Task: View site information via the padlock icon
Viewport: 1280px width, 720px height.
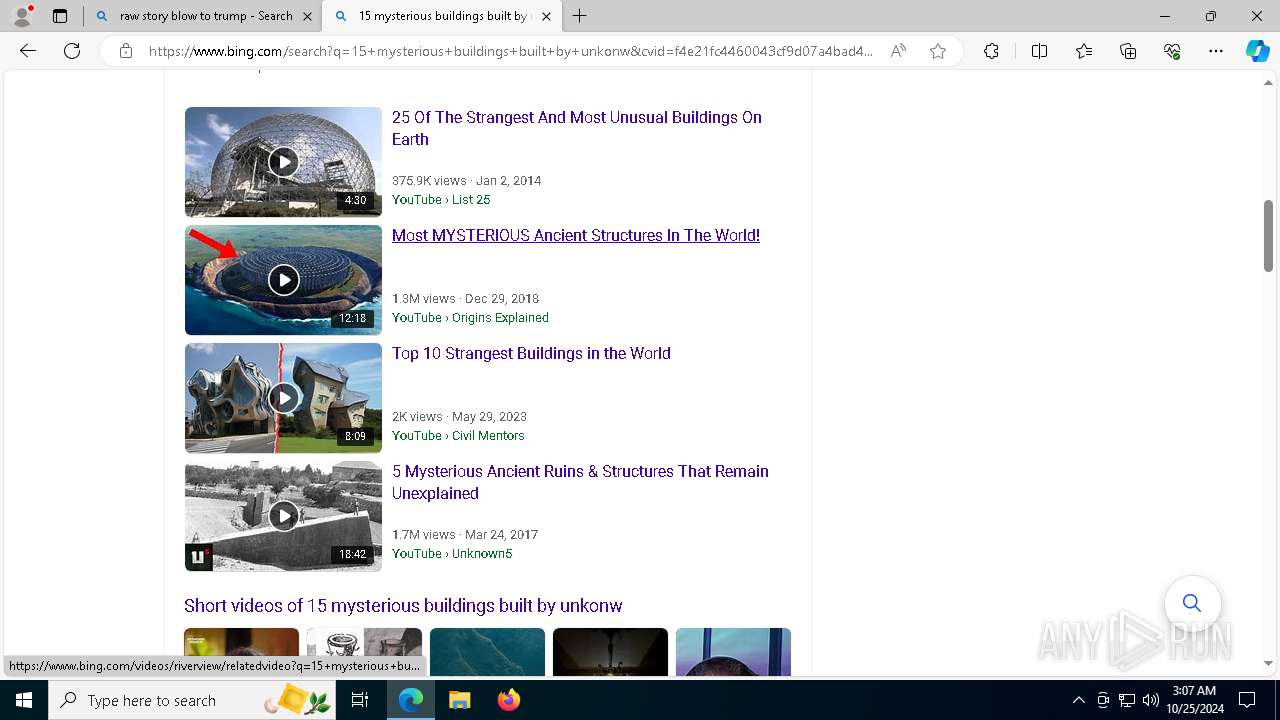Action: coord(126,51)
